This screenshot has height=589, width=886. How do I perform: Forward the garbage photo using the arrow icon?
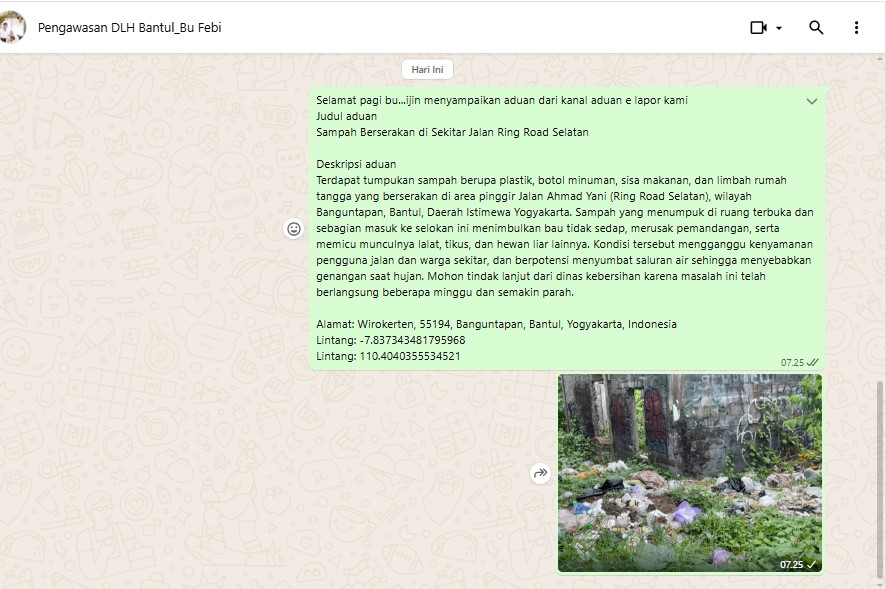pyautogui.click(x=540, y=474)
